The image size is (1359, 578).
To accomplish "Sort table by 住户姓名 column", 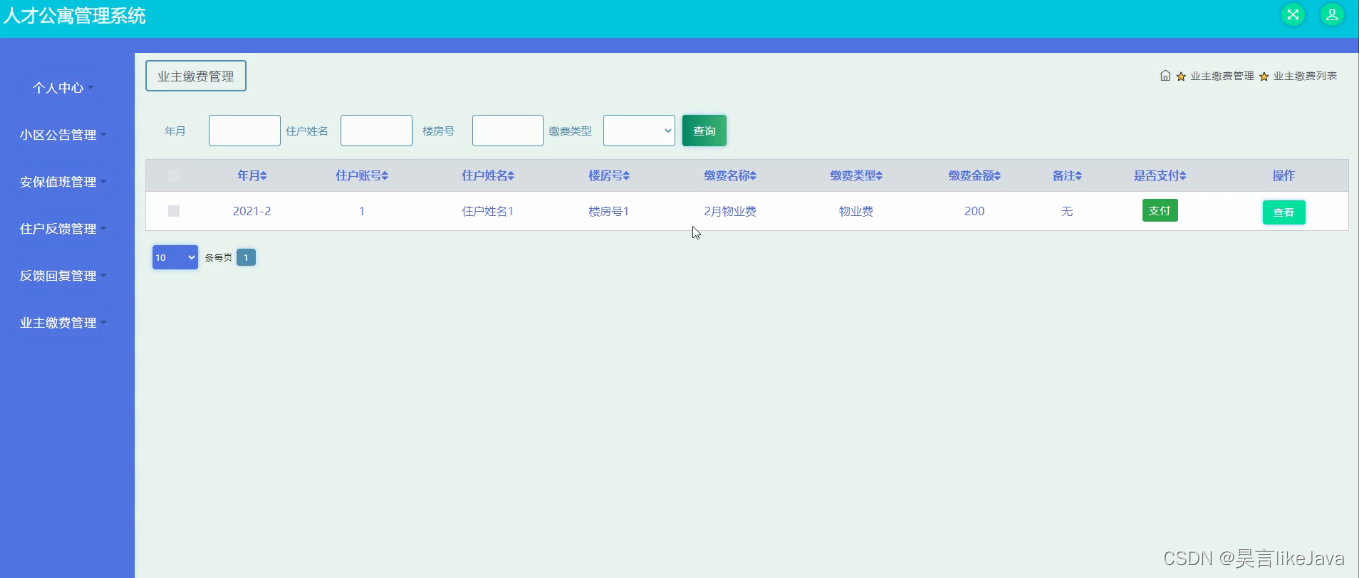I will 488,175.
